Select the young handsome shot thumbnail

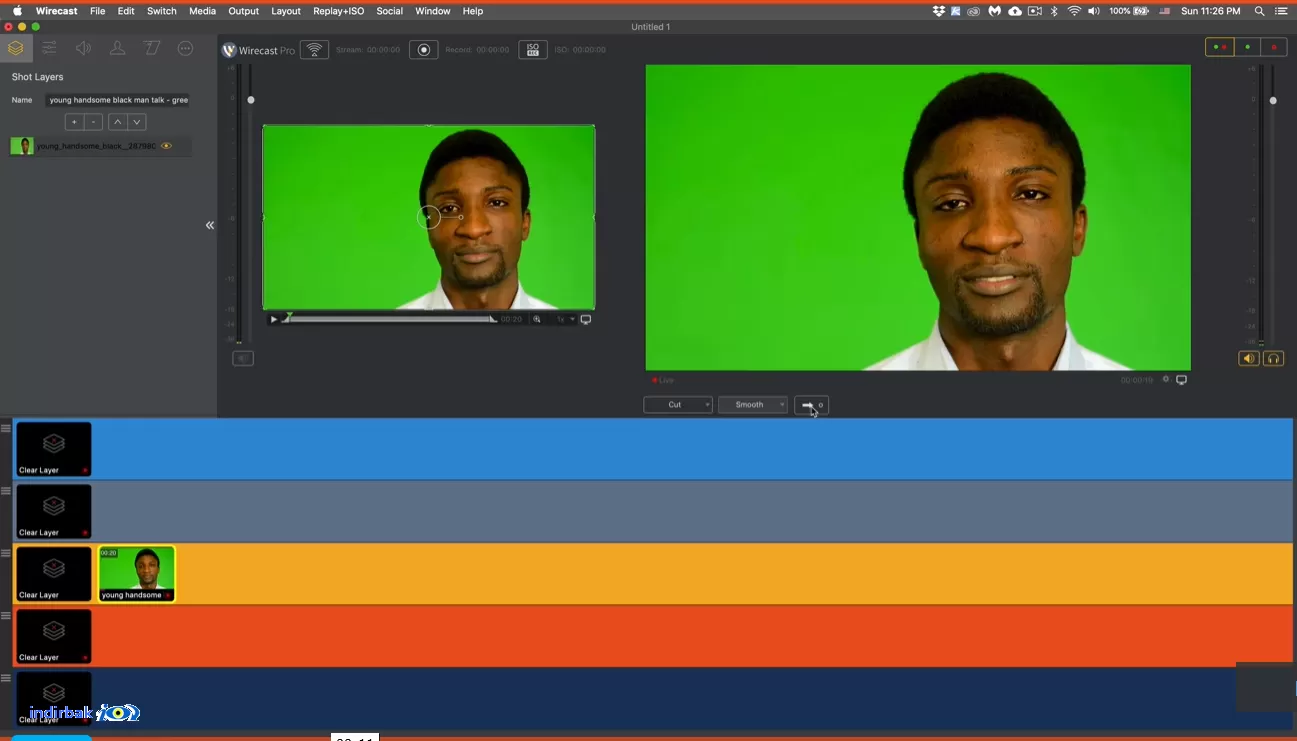[x=136, y=574]
